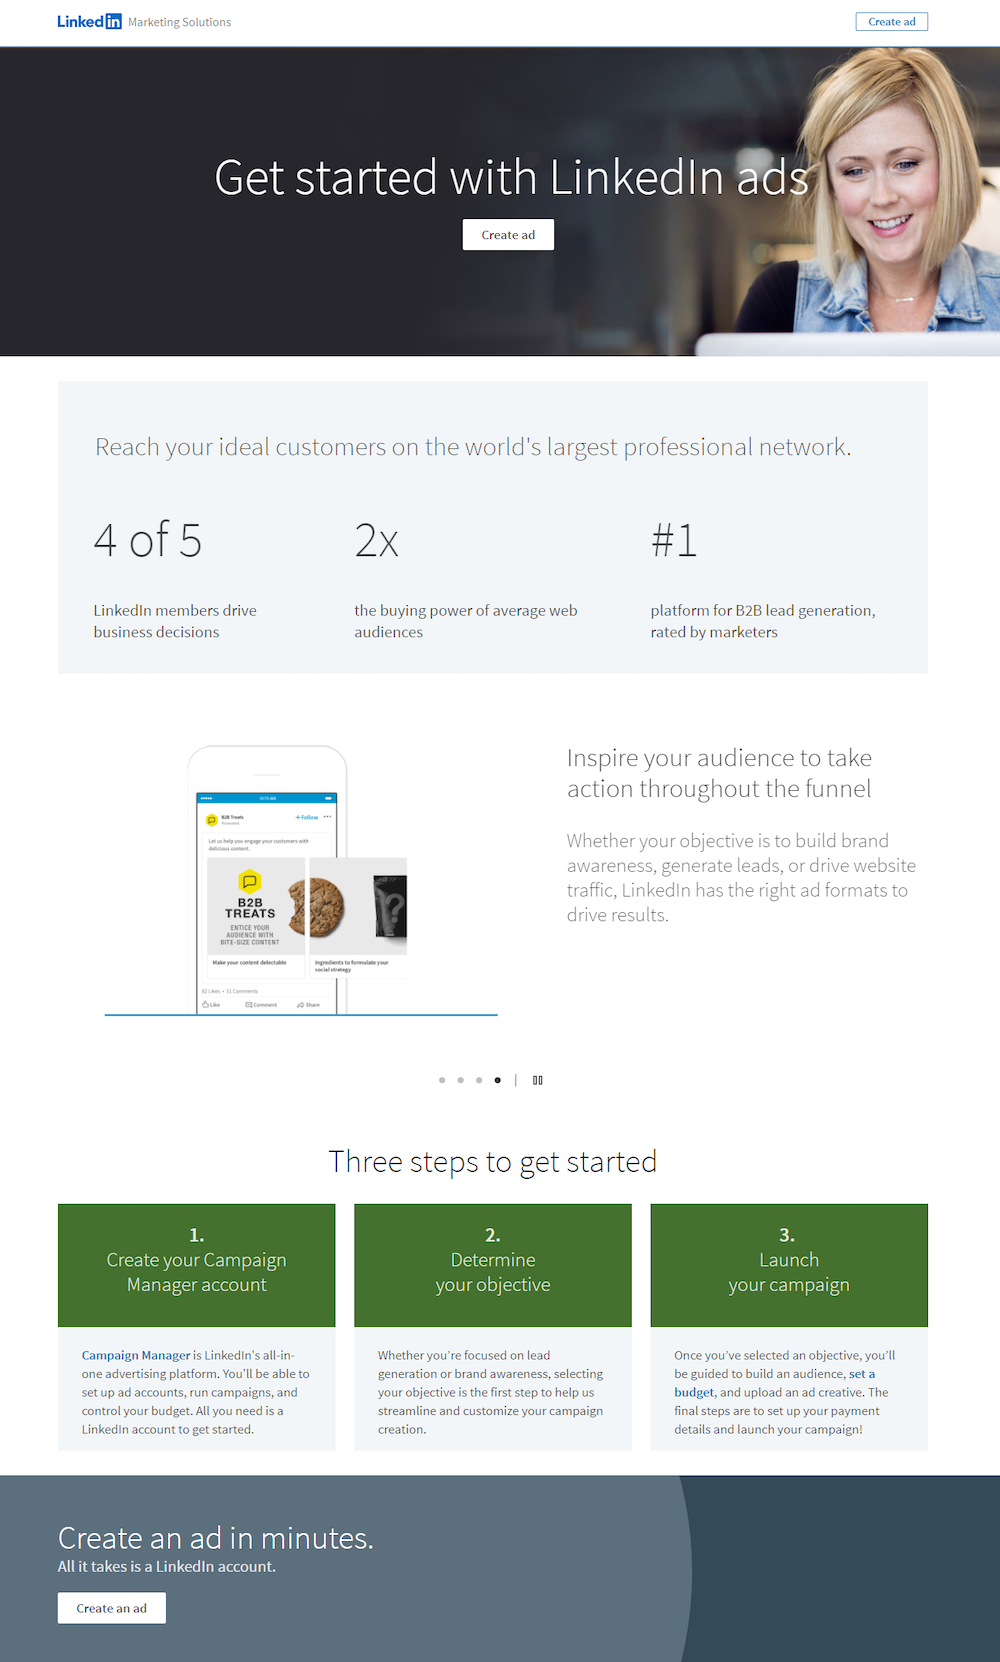
Task: Click the three-dots menu in phone mockup
Action: 327,817
